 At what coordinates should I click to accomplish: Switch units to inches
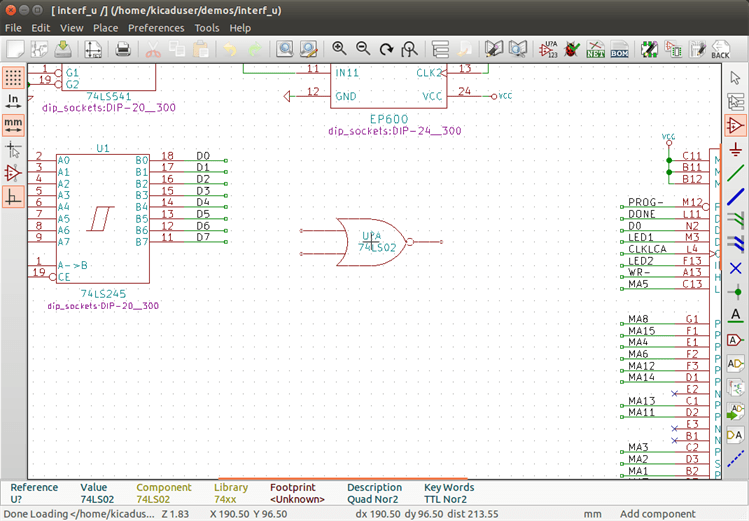pos(13,100)
